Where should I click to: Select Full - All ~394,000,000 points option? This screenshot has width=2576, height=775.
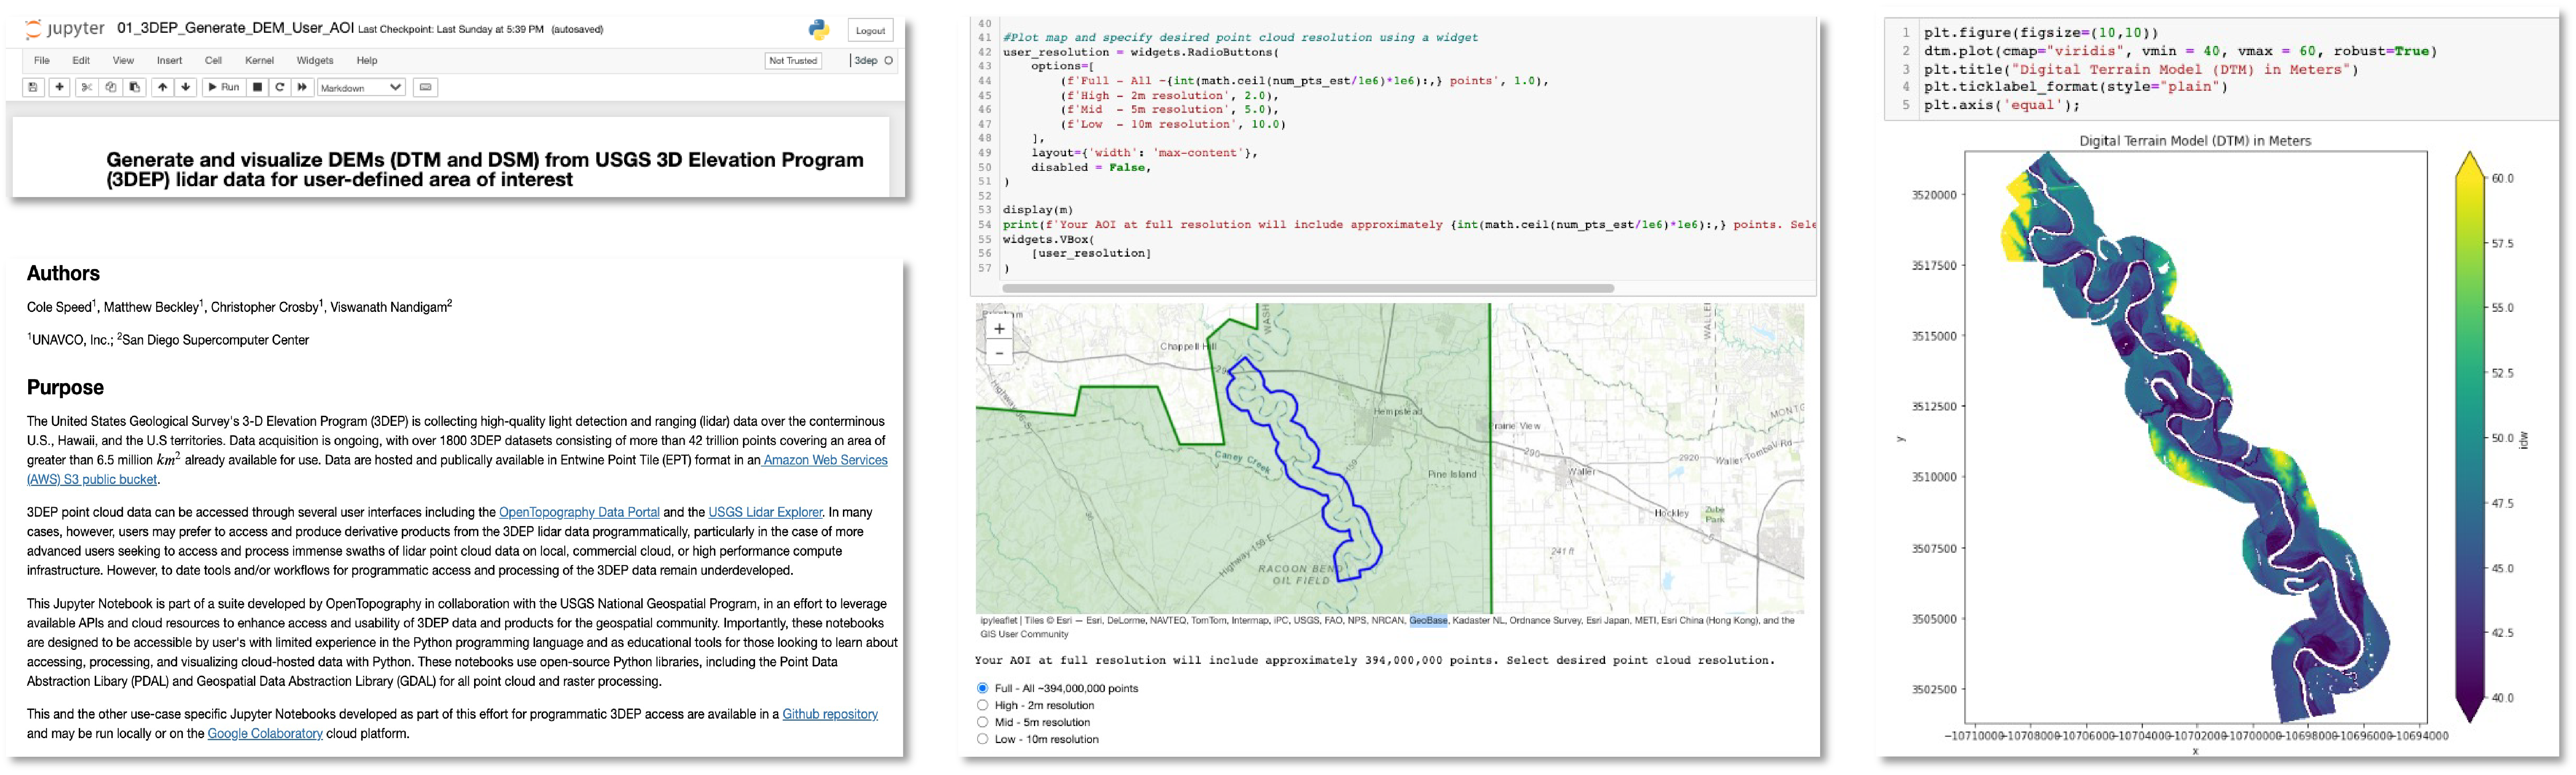point(983,688)
